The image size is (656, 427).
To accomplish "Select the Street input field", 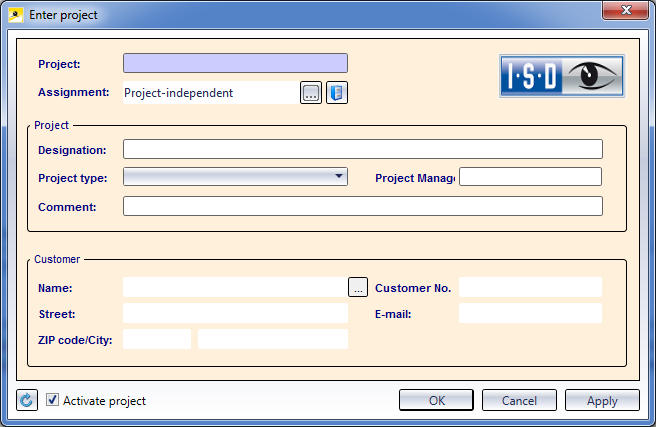I will [235, 313].
